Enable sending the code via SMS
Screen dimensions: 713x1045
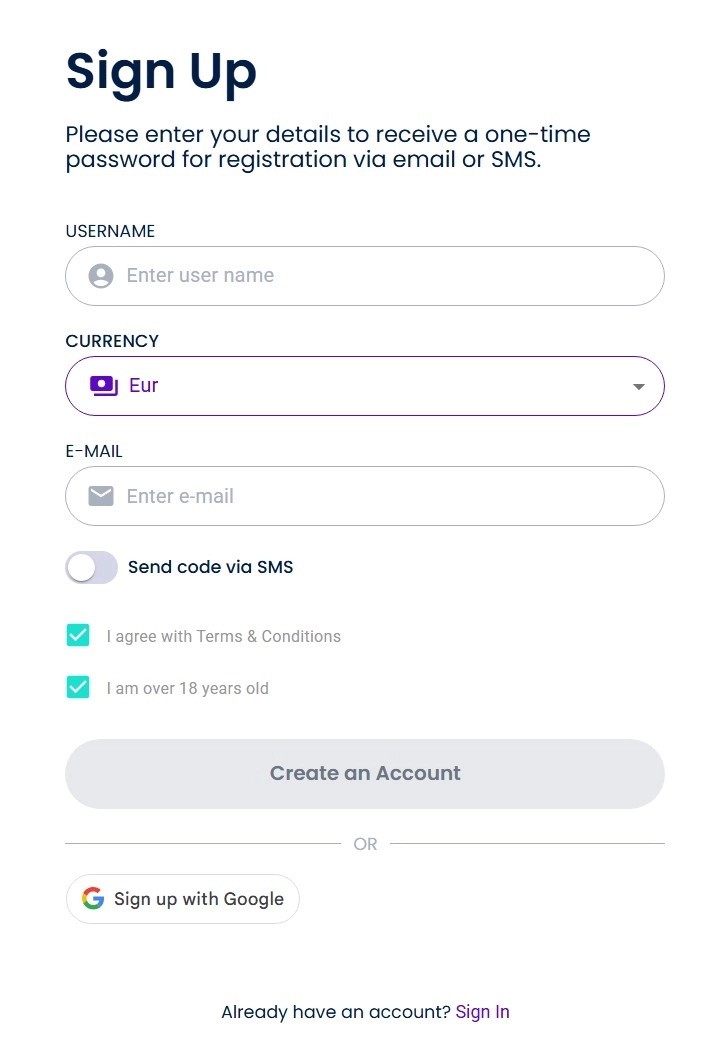(91, 567)
